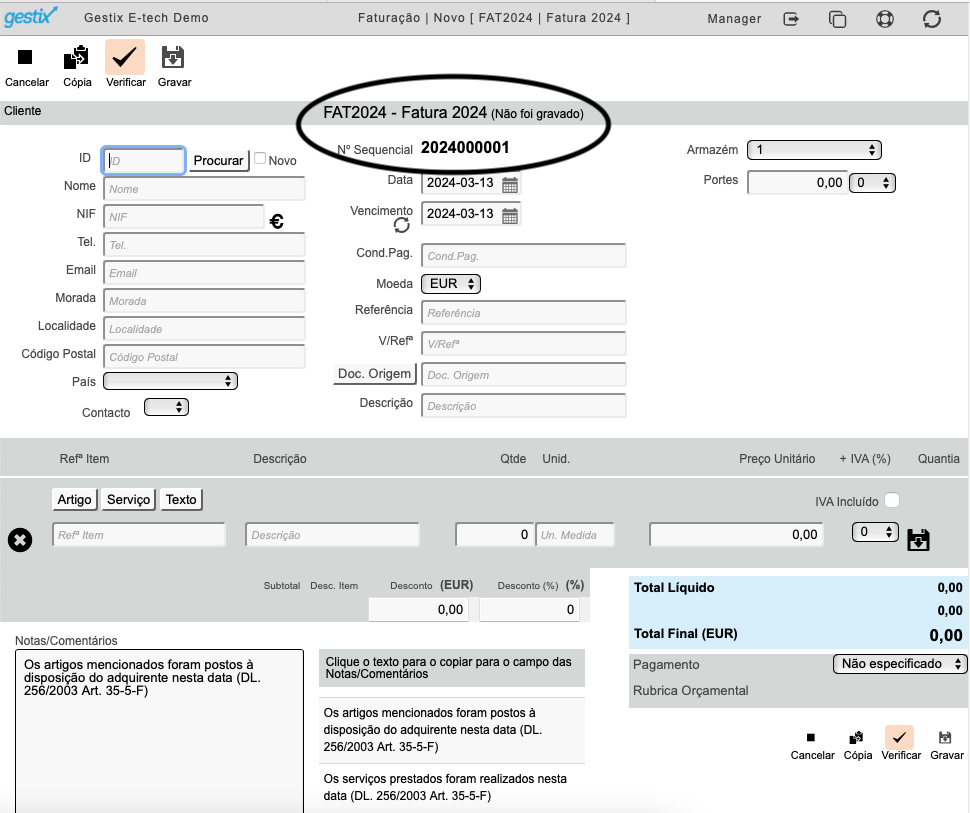
Task: Click the top Cancelar stop icon
Action: [x=25, y=57]
